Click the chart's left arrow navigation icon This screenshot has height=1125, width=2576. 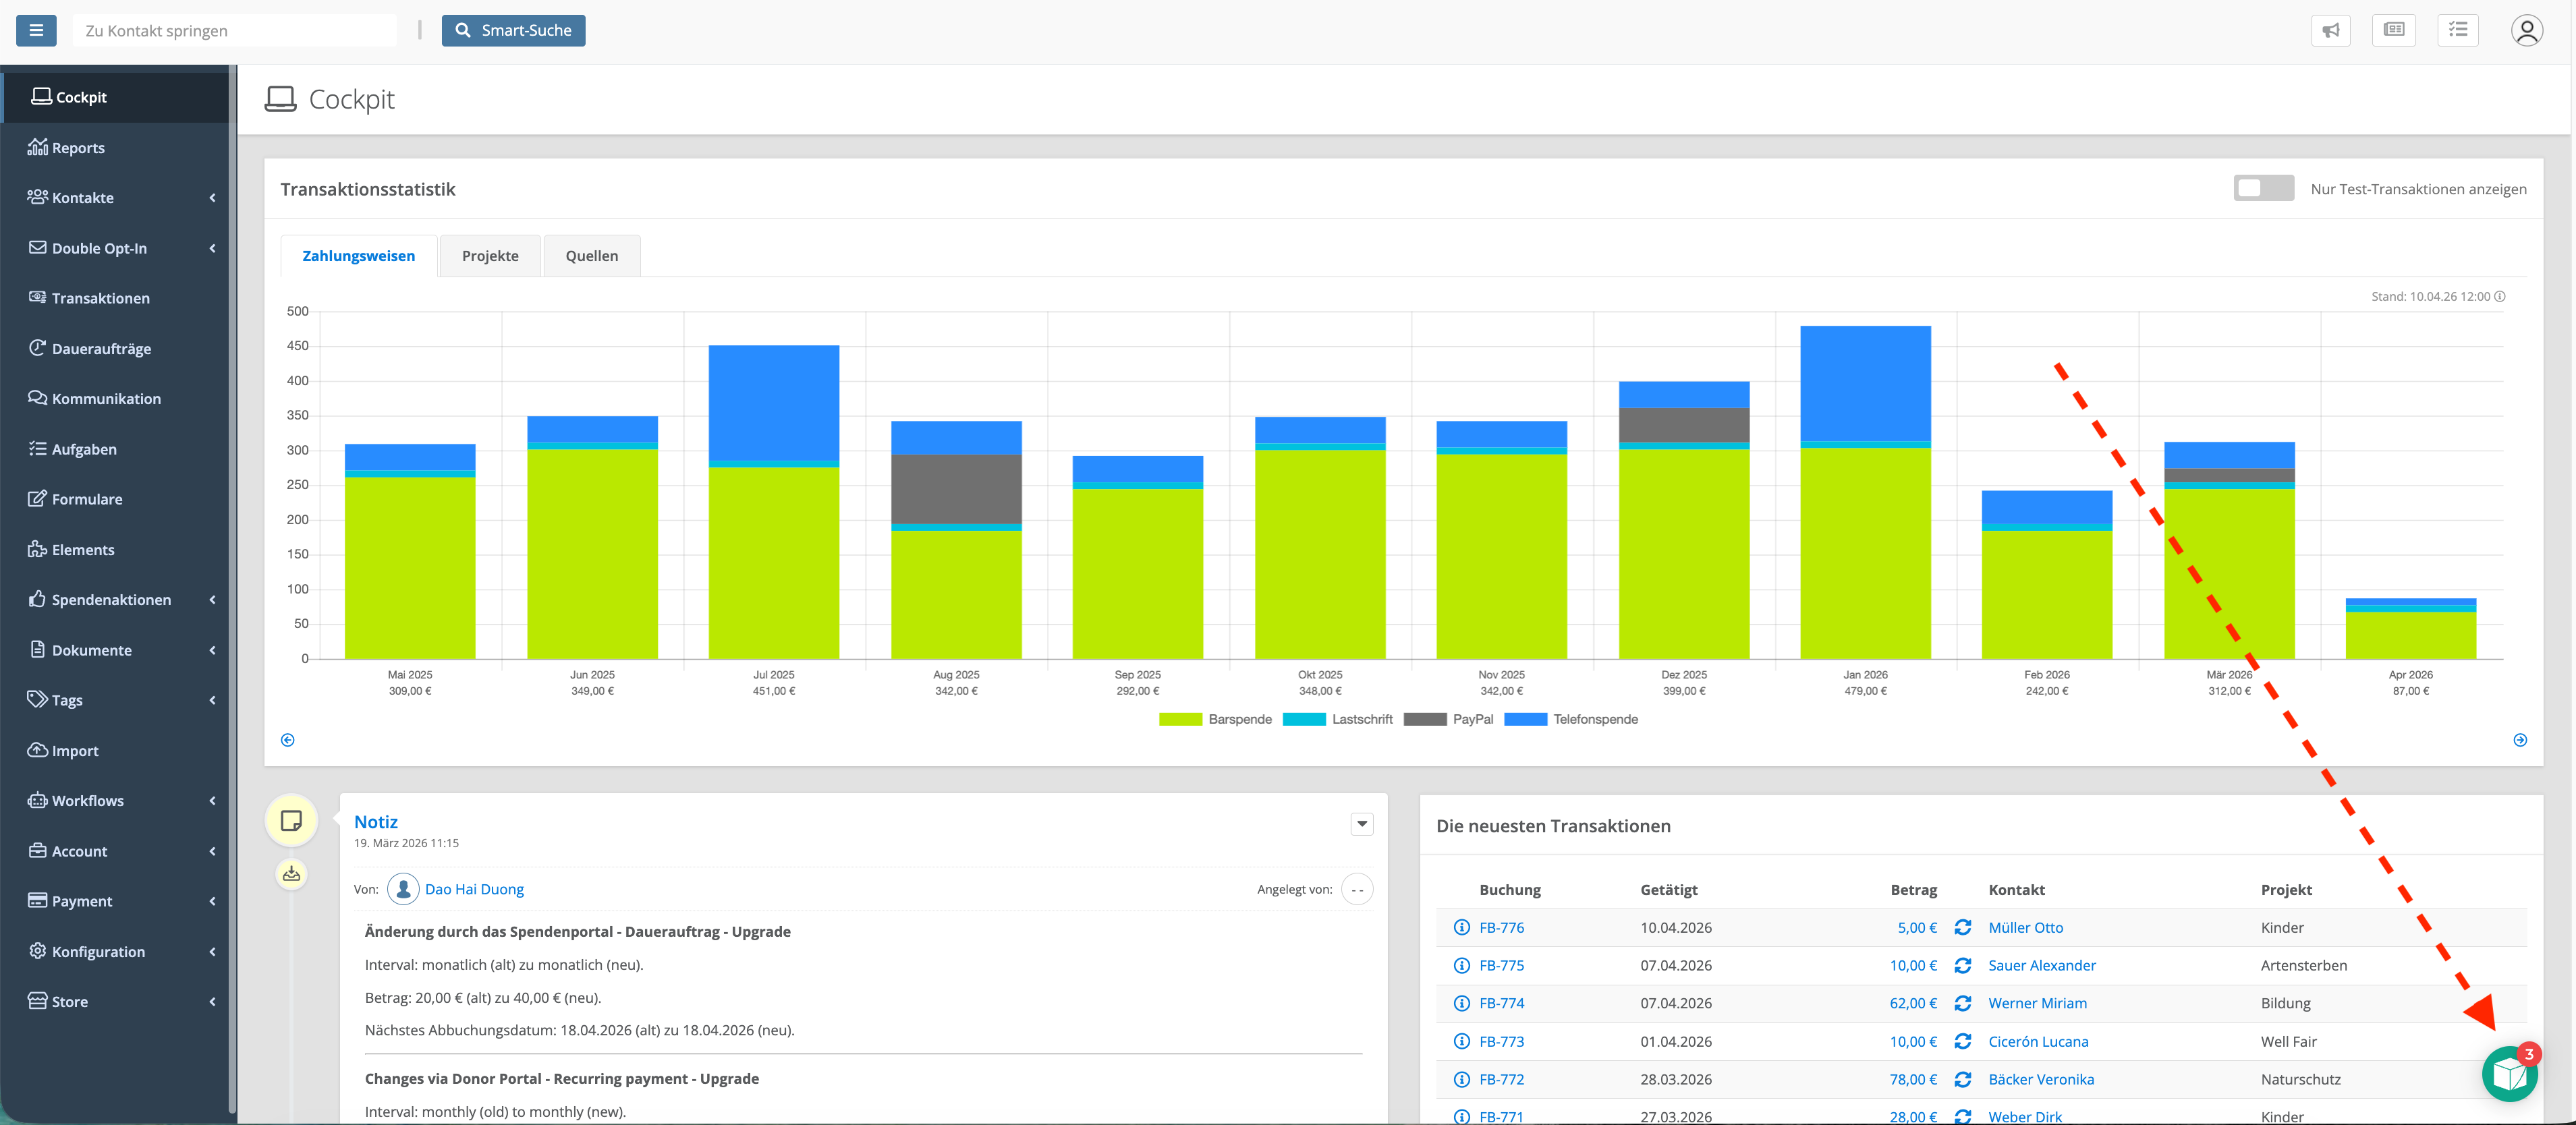288,740
